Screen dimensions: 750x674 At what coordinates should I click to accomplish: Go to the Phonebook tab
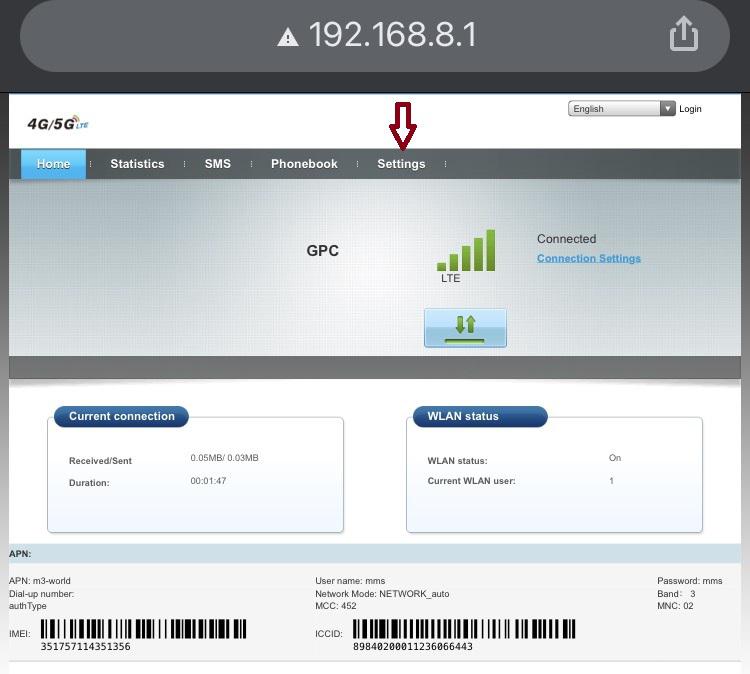[x=304, y=164]
